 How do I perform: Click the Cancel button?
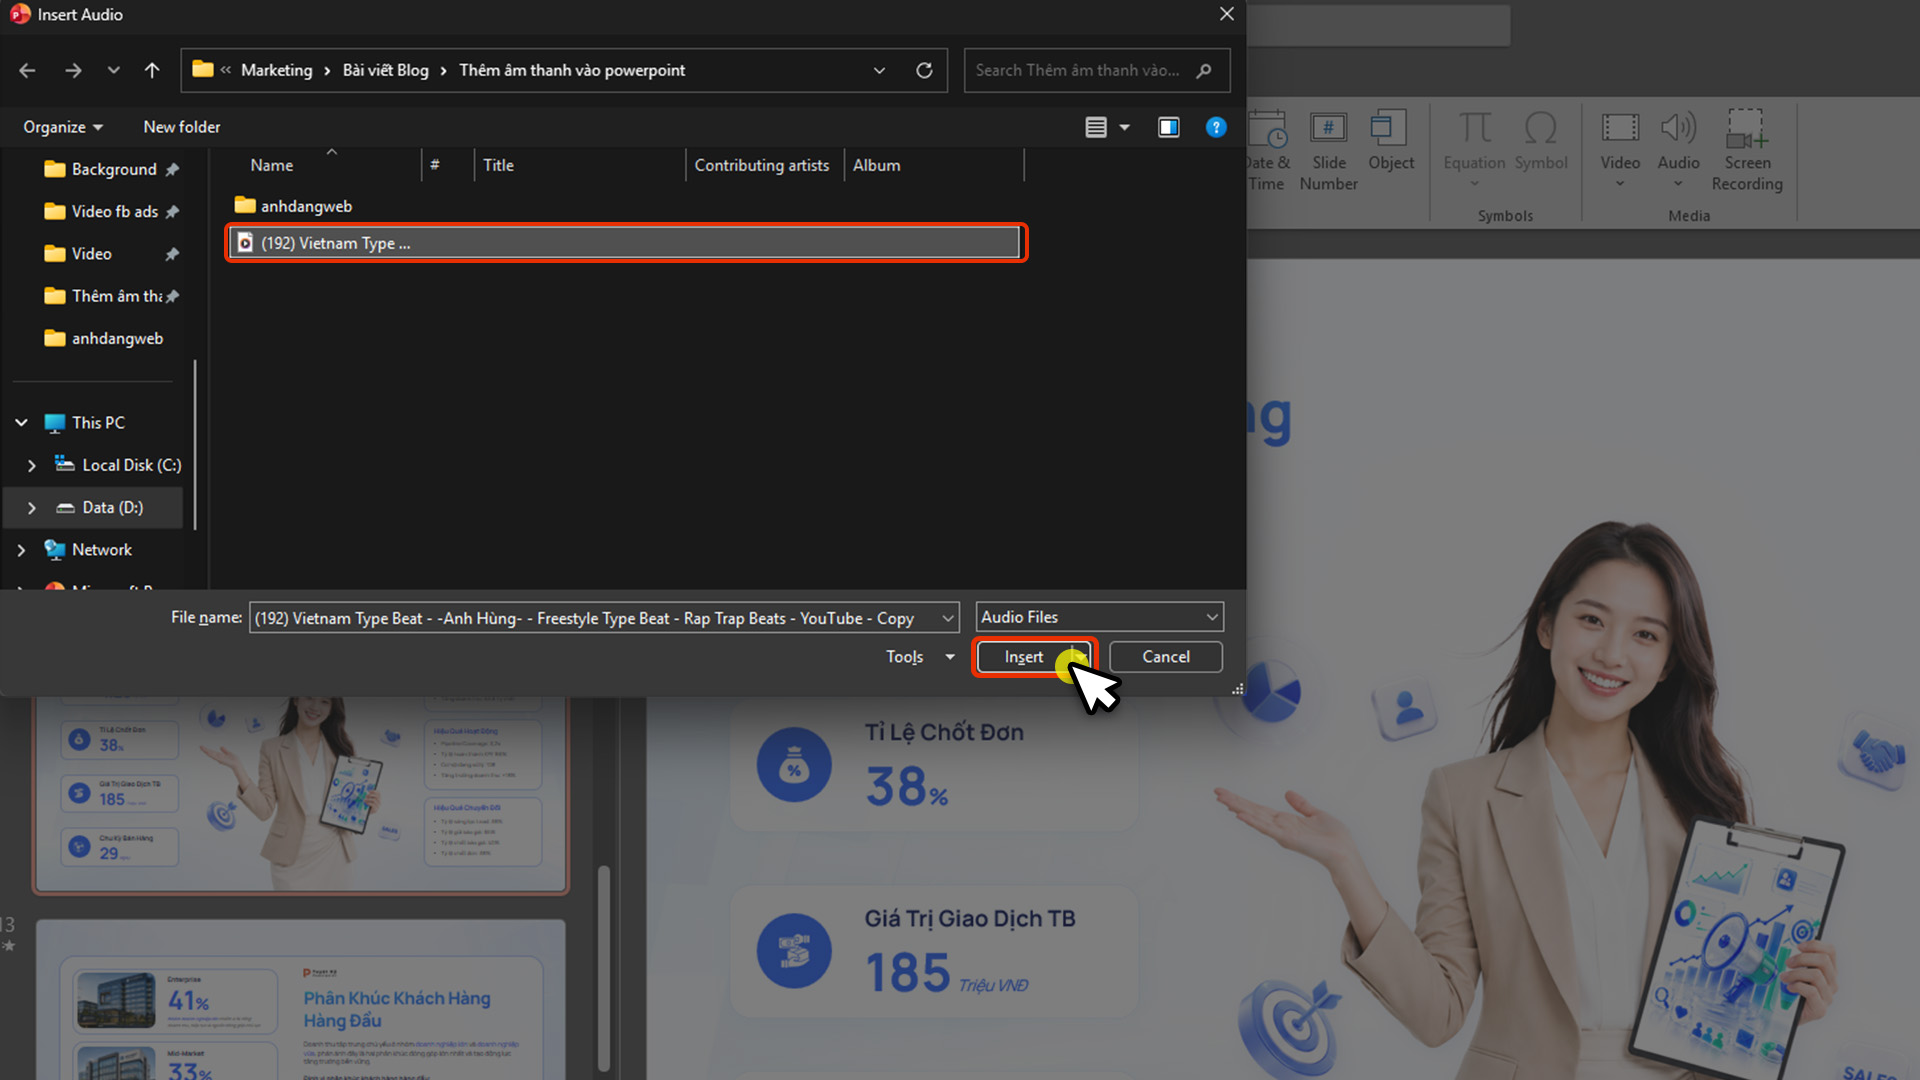click(x=1166, y=657)
